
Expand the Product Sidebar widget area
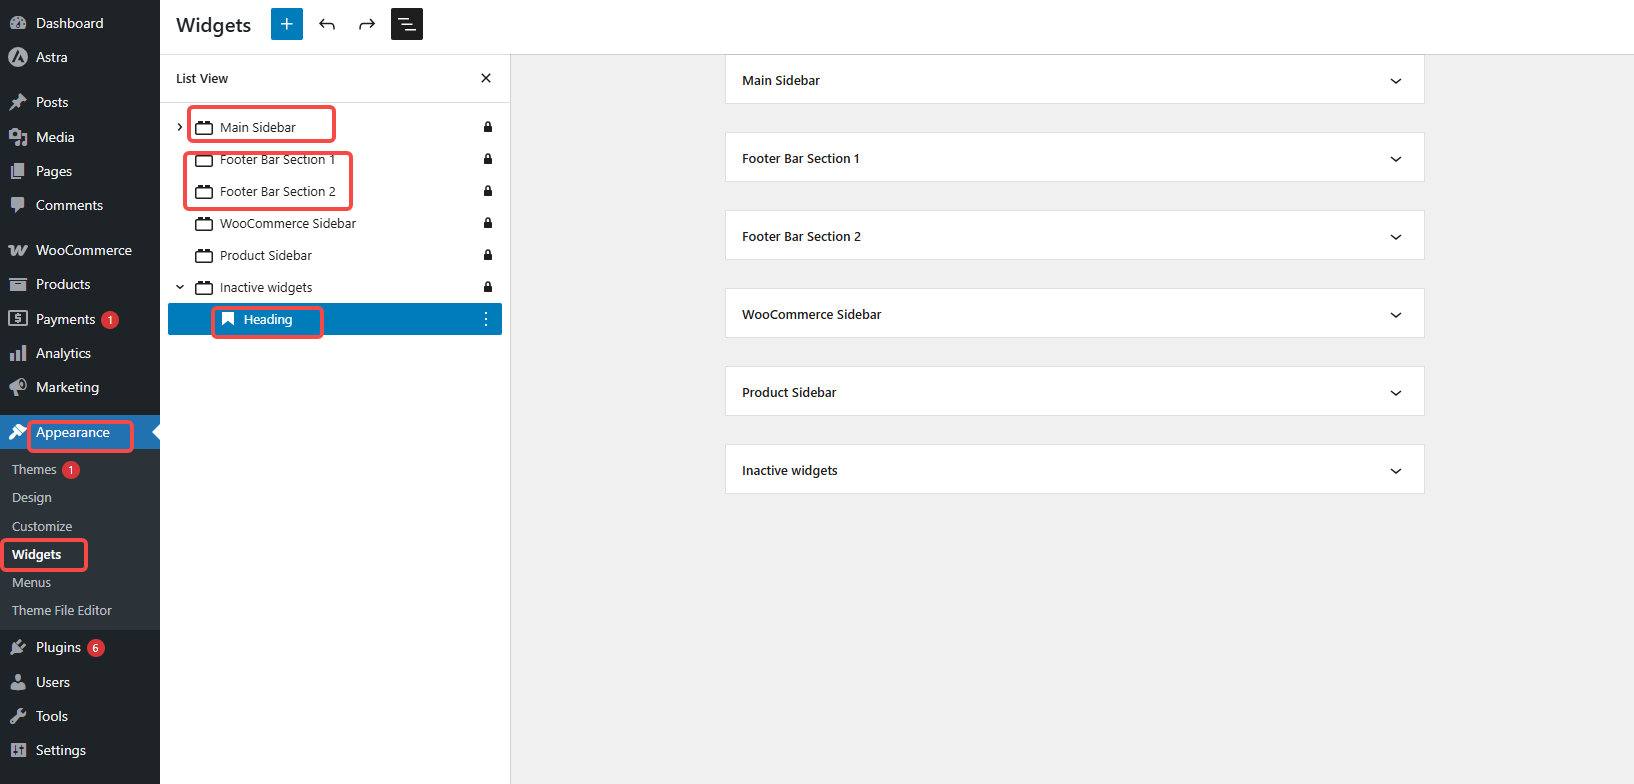1395,393
